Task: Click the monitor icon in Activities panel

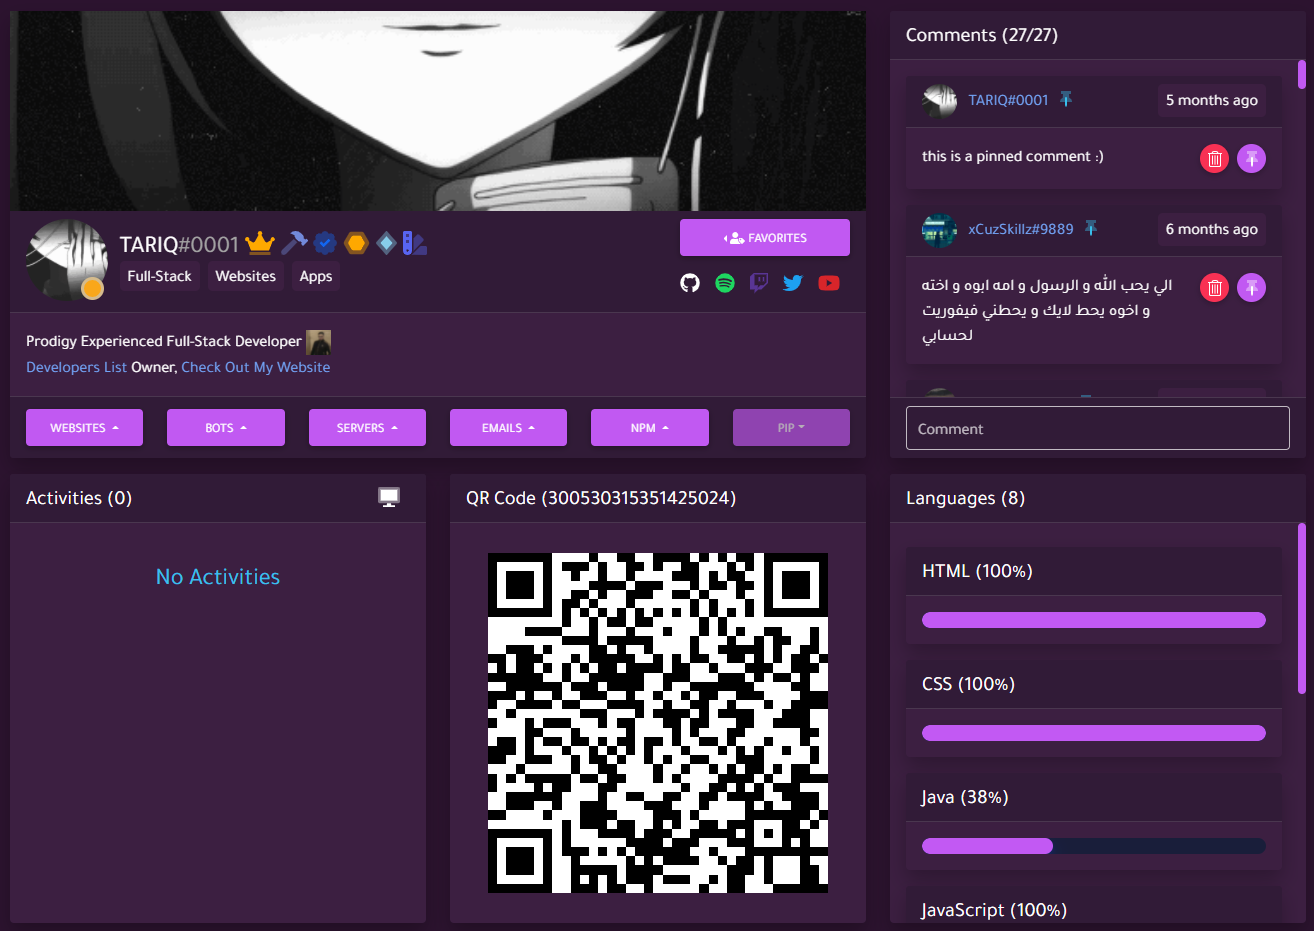Action: (x=389, y=497)
